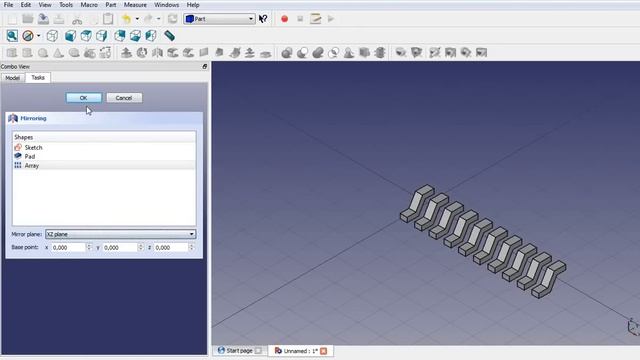The image size is (640, 360).
Task: Click the Stop macro recording square
Action: (300, 19)
